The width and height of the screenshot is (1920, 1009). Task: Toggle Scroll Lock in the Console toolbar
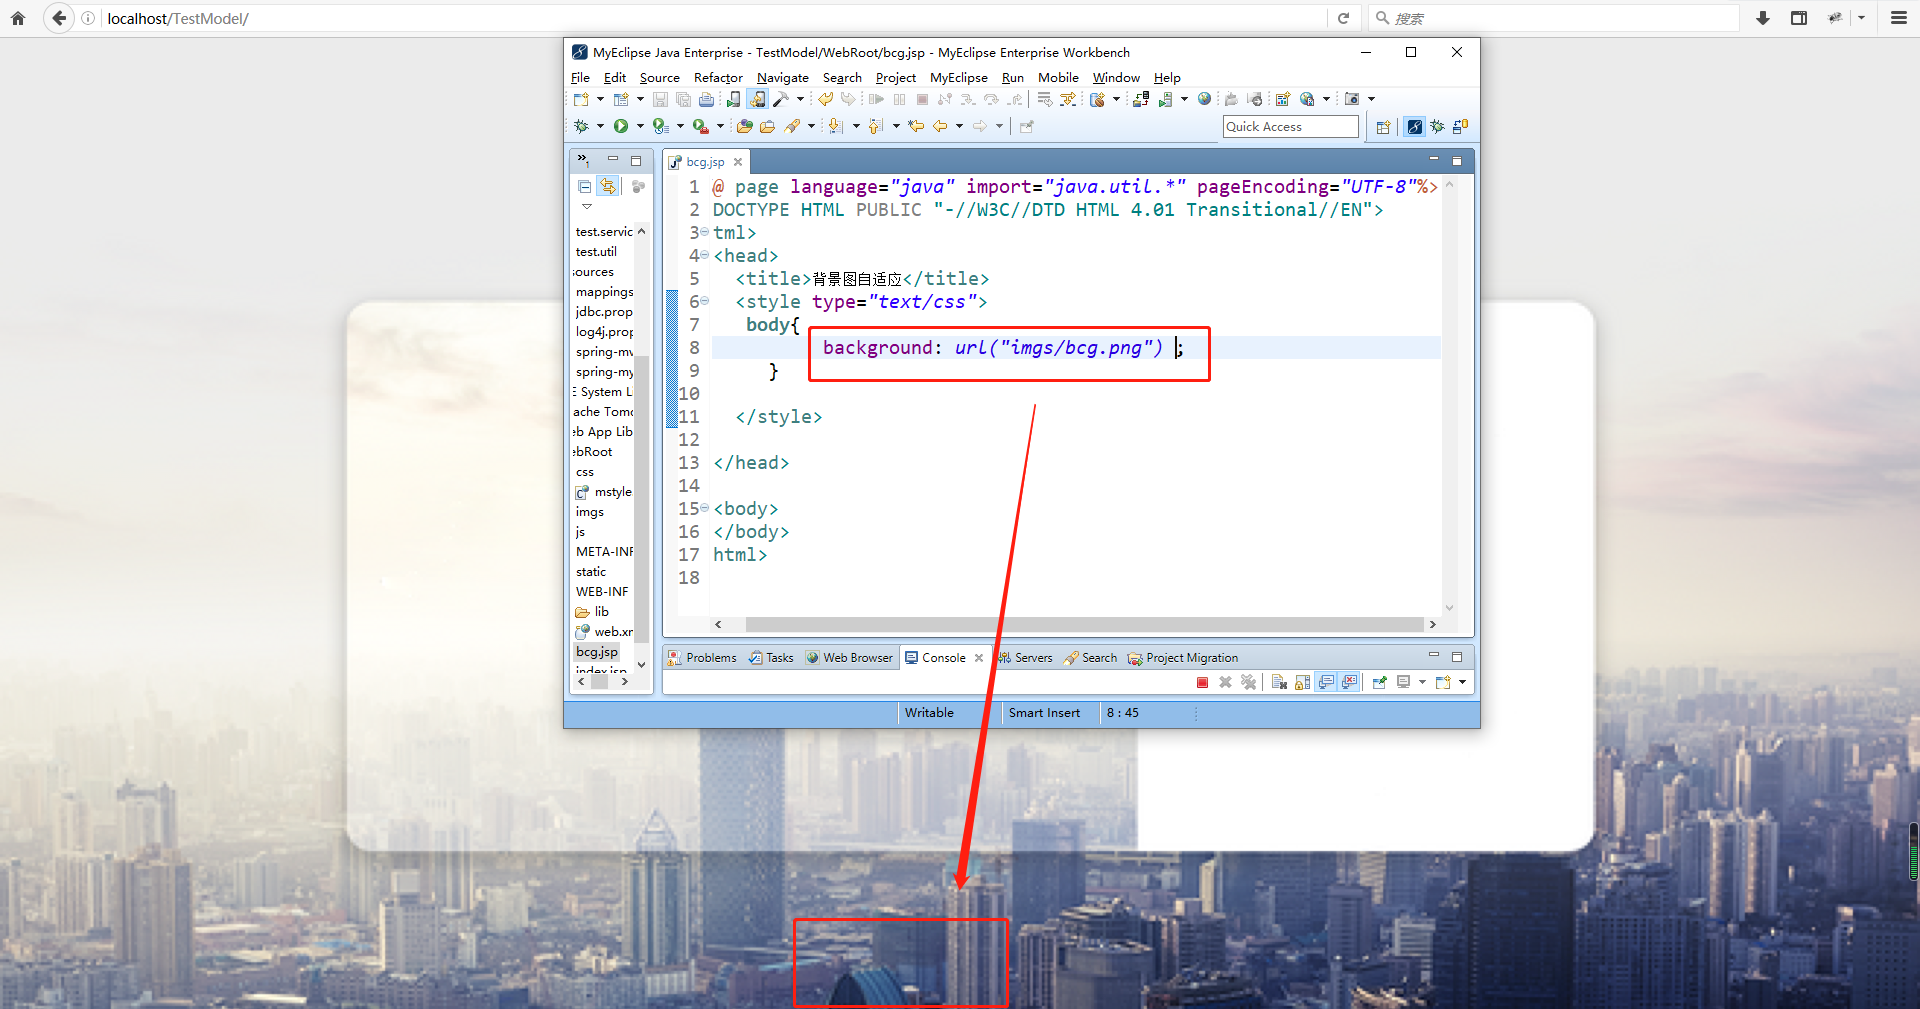pos(1302,682)
